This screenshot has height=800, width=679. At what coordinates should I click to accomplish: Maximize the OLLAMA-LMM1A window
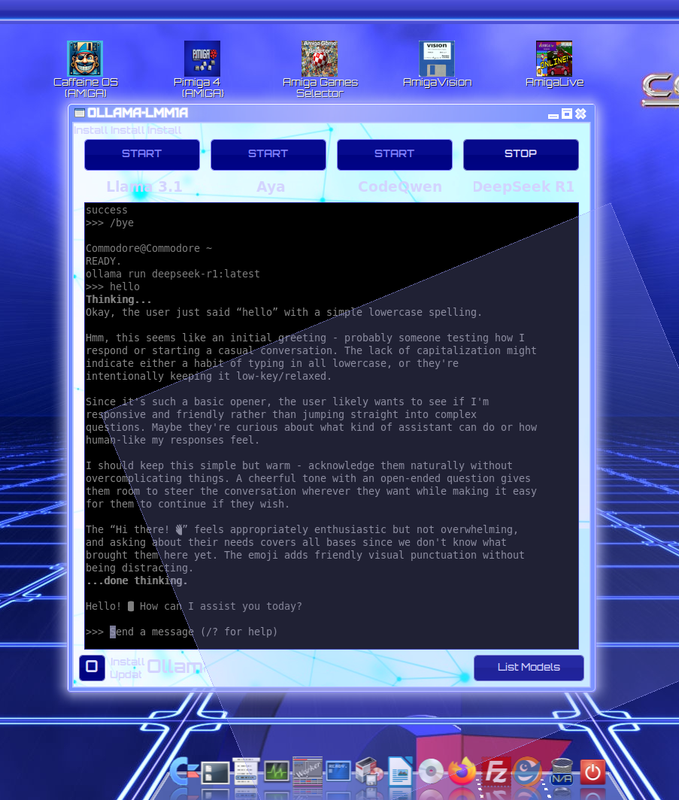[567, 113]
